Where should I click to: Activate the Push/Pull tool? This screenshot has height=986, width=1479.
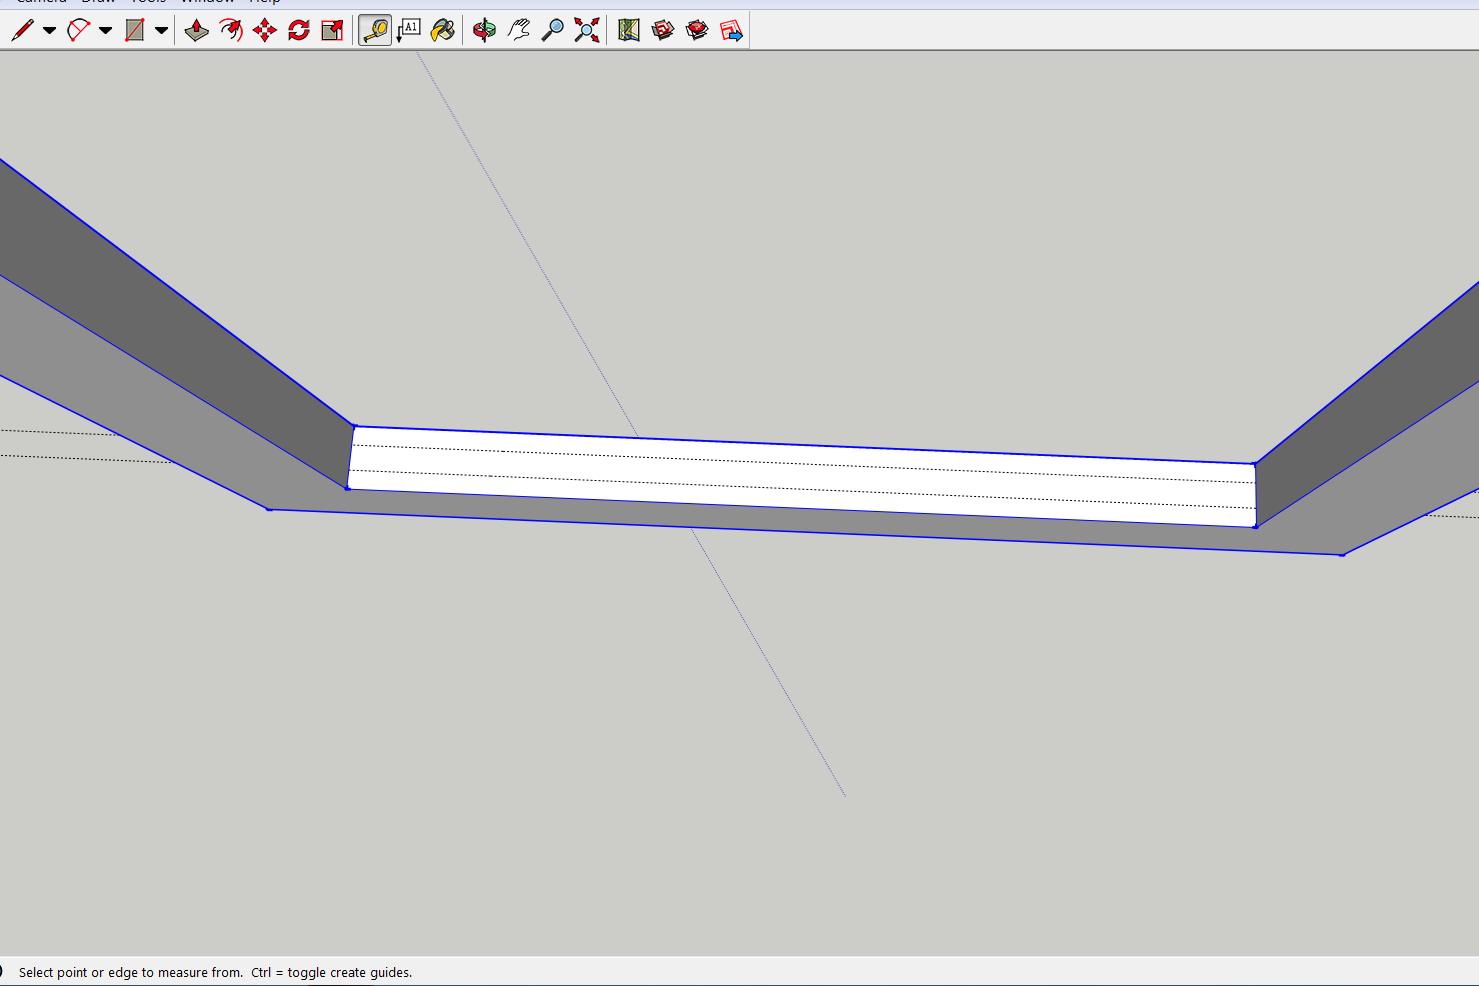tap(197, 30)
